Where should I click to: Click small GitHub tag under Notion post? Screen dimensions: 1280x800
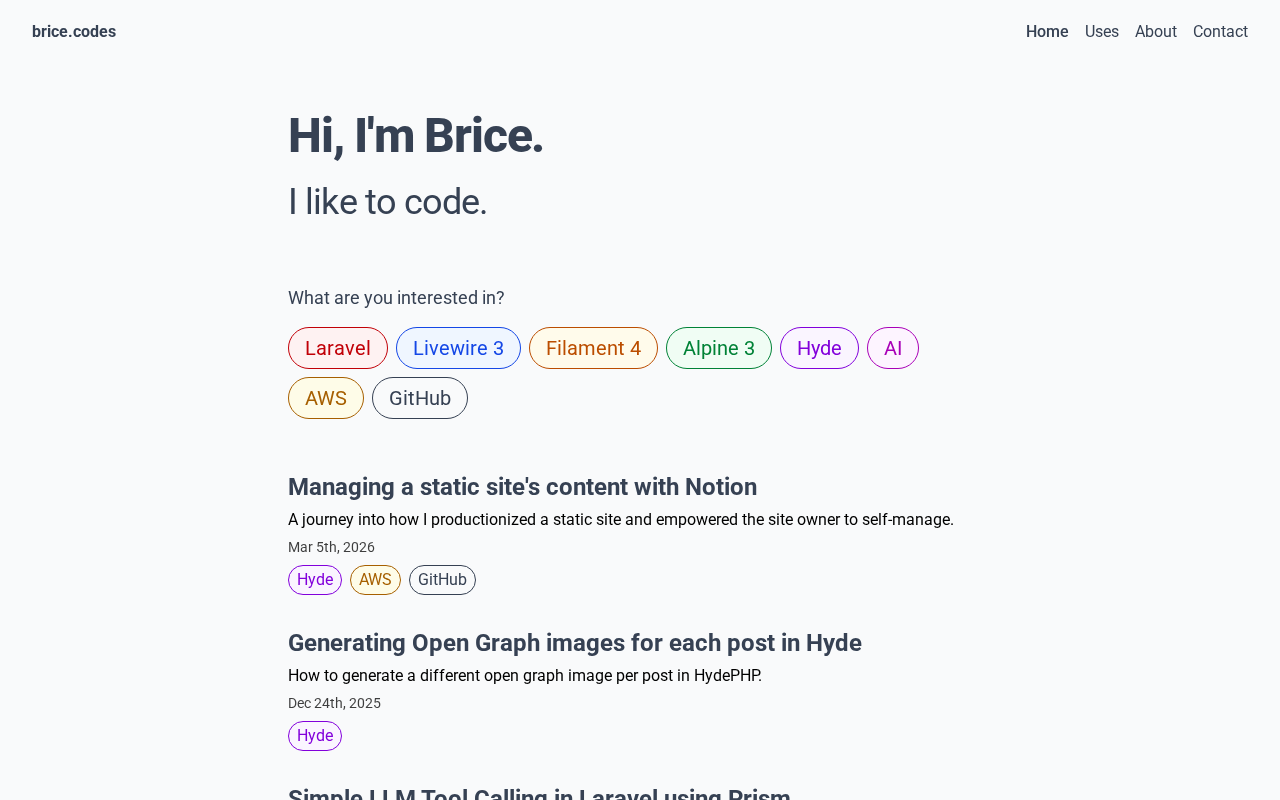pos(442,580)
